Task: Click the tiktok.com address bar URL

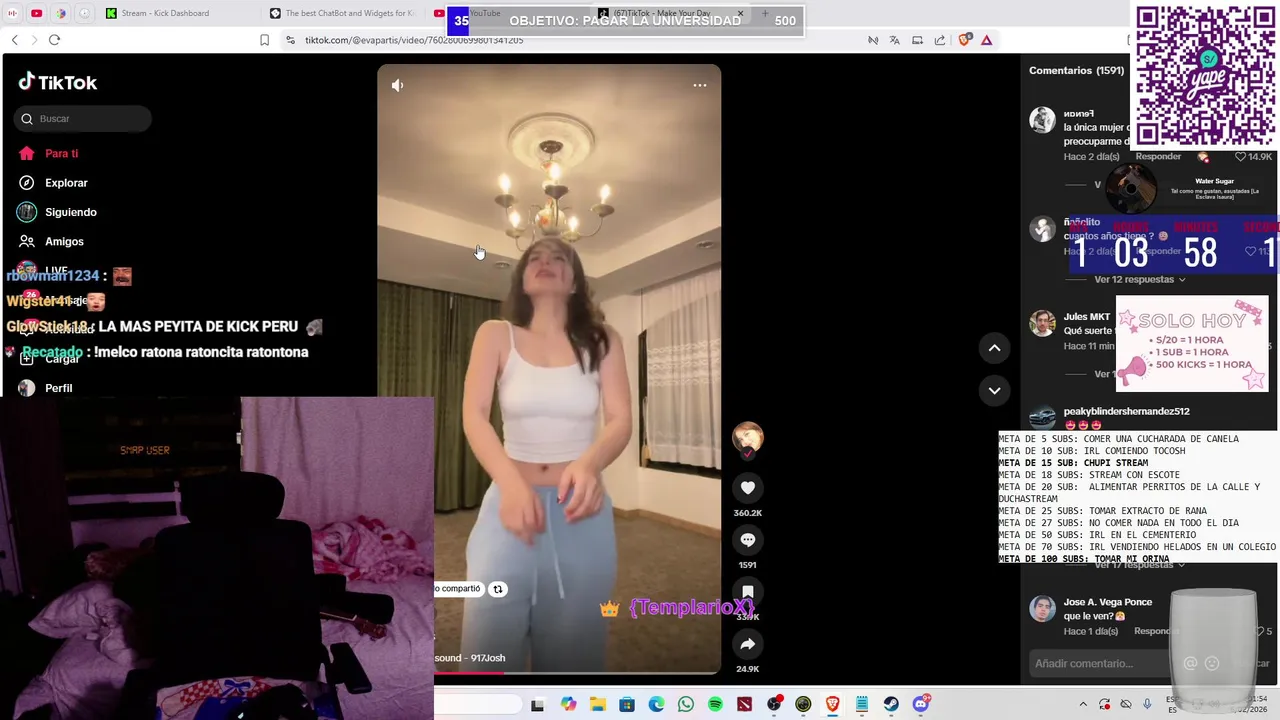Action: pyautogui.click(x=414, y=40)
